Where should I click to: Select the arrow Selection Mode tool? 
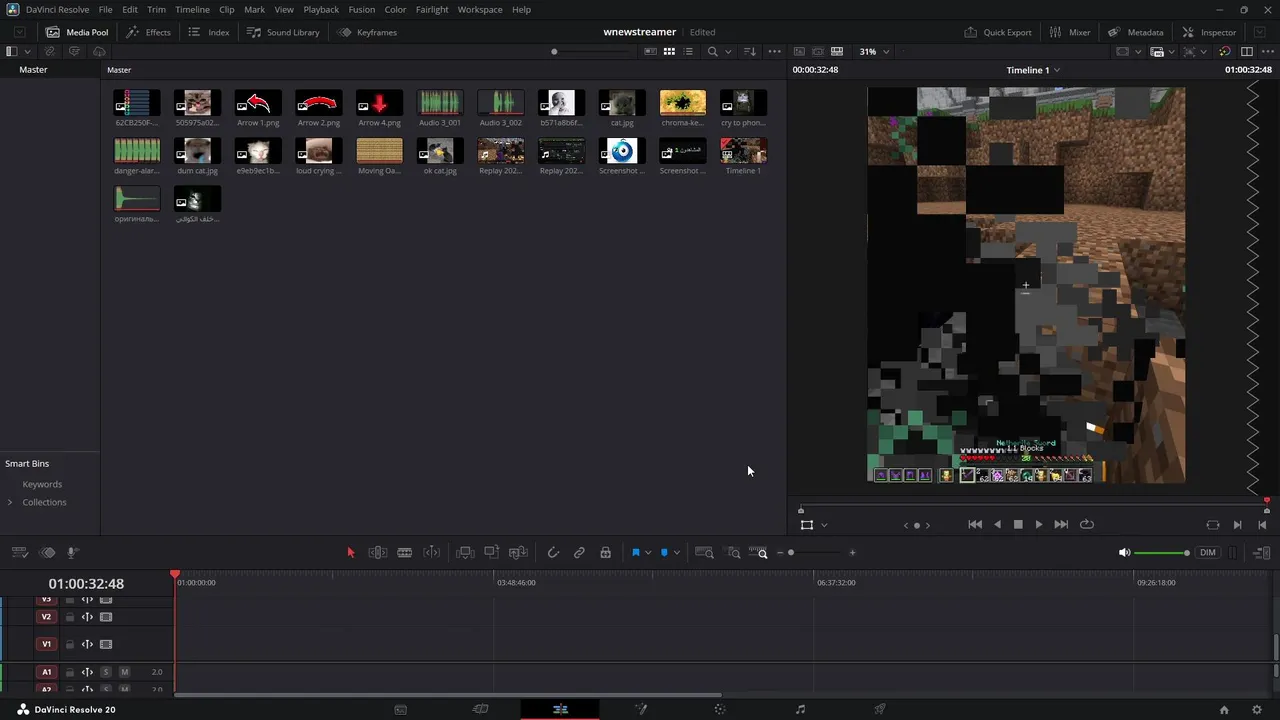click(350, 552)
